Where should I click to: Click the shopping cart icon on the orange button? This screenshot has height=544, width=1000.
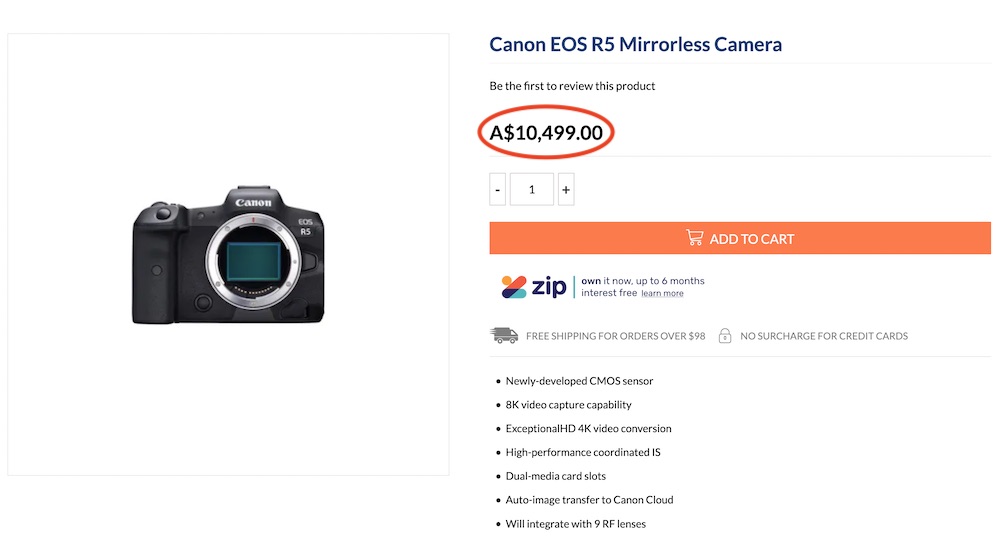click(x=695, y=238)
